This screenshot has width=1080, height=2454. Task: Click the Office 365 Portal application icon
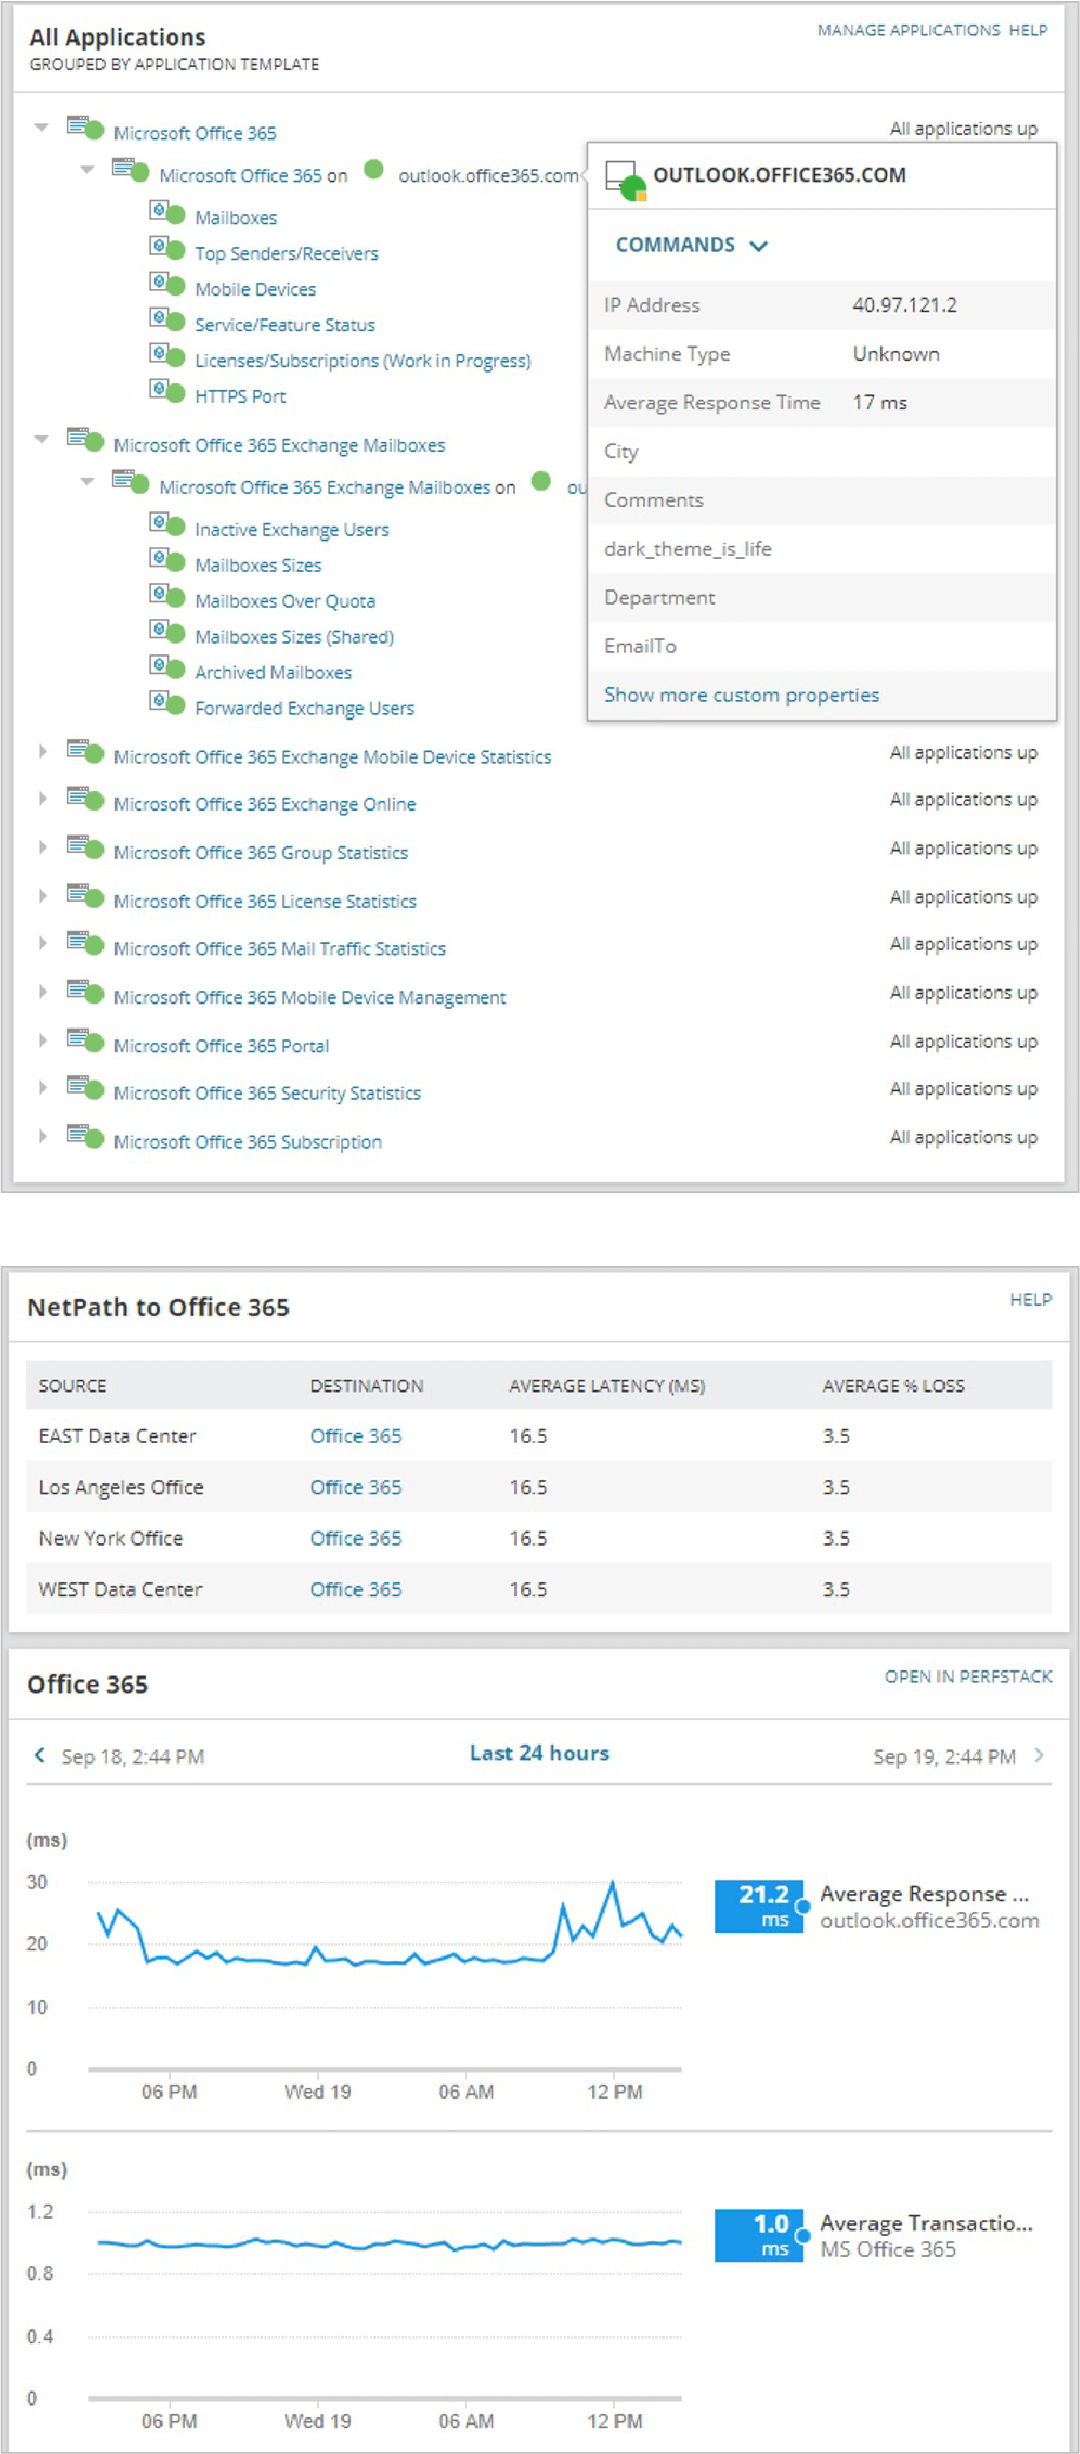coord(86,1040)
